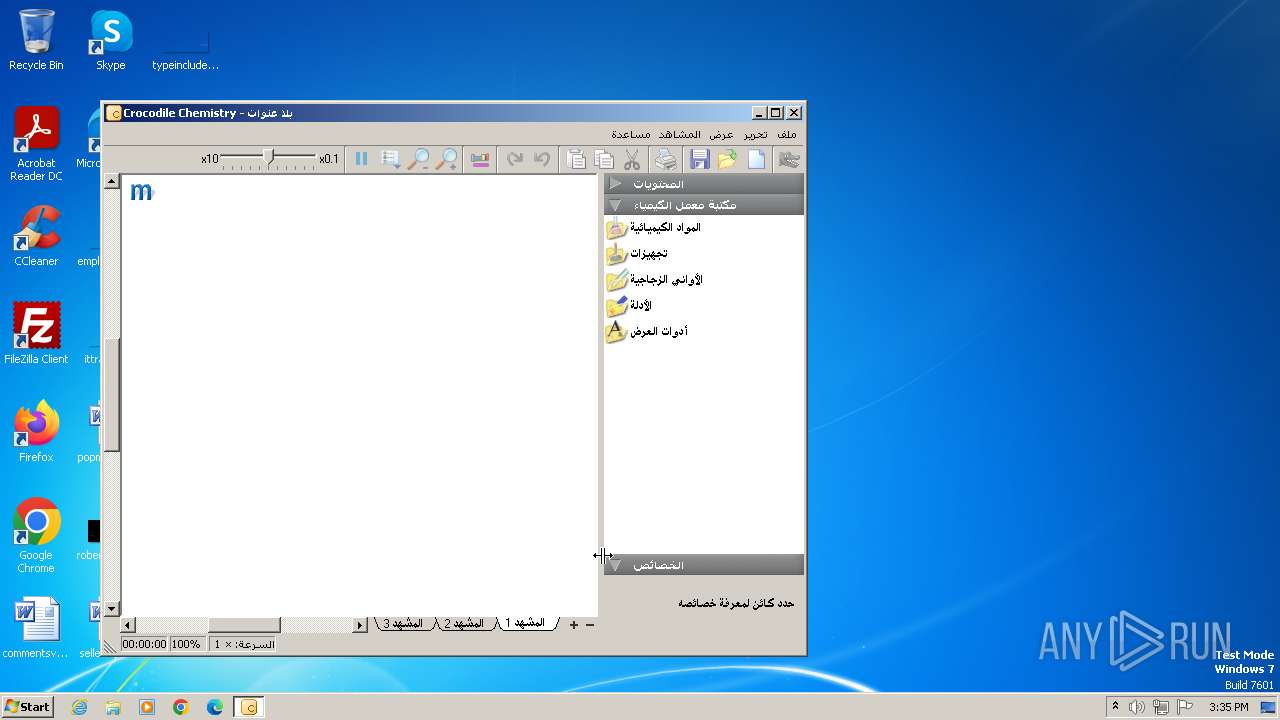
Task: Collapse the مكتبة معمل الكيمياء panel
Action: click(703, 205)
